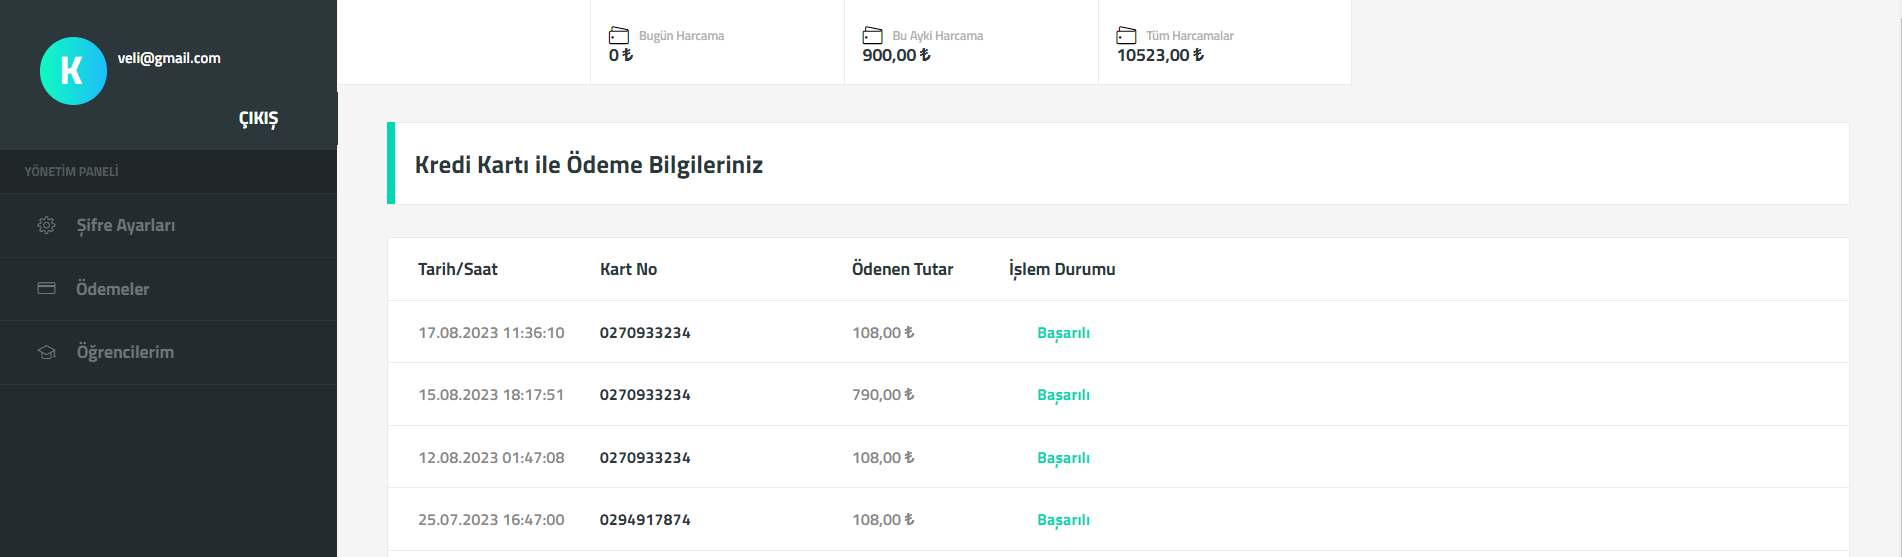This screenshot has height=557, width=1902.
Task: Click the İşlem Durumu column header
Action: click(1062, 269)
